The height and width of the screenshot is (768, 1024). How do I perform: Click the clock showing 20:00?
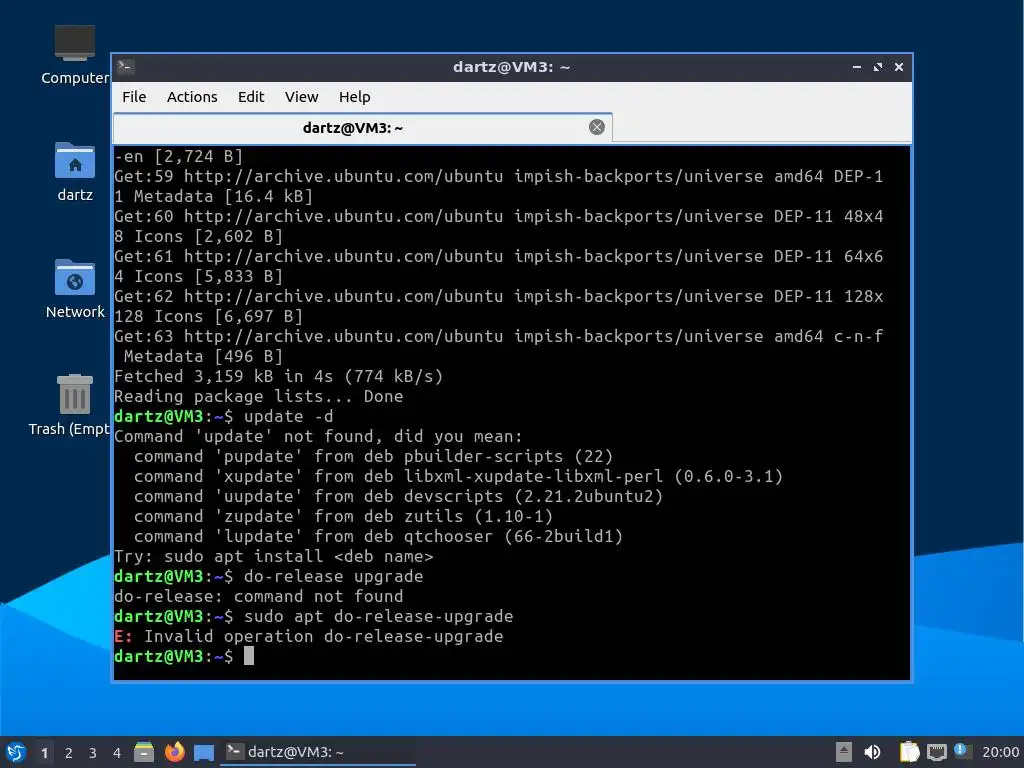point(1000,752)
